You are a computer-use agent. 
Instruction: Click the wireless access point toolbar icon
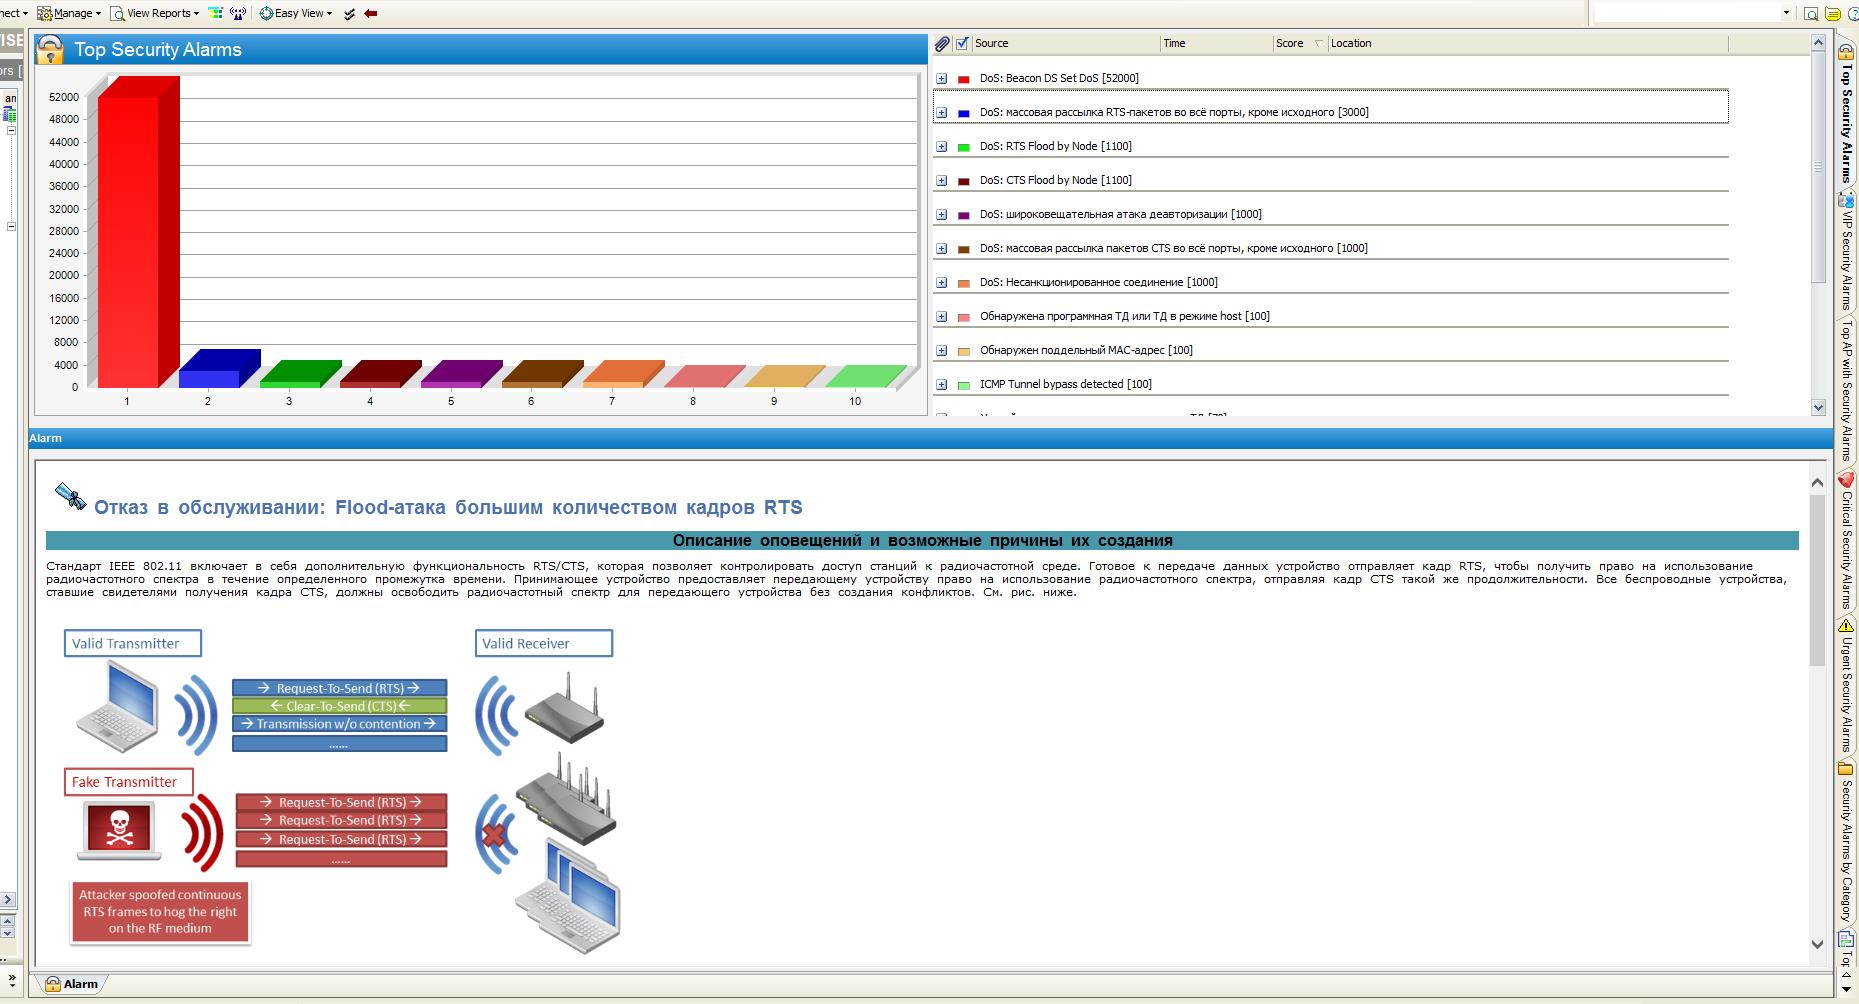[x=238, y=13]
